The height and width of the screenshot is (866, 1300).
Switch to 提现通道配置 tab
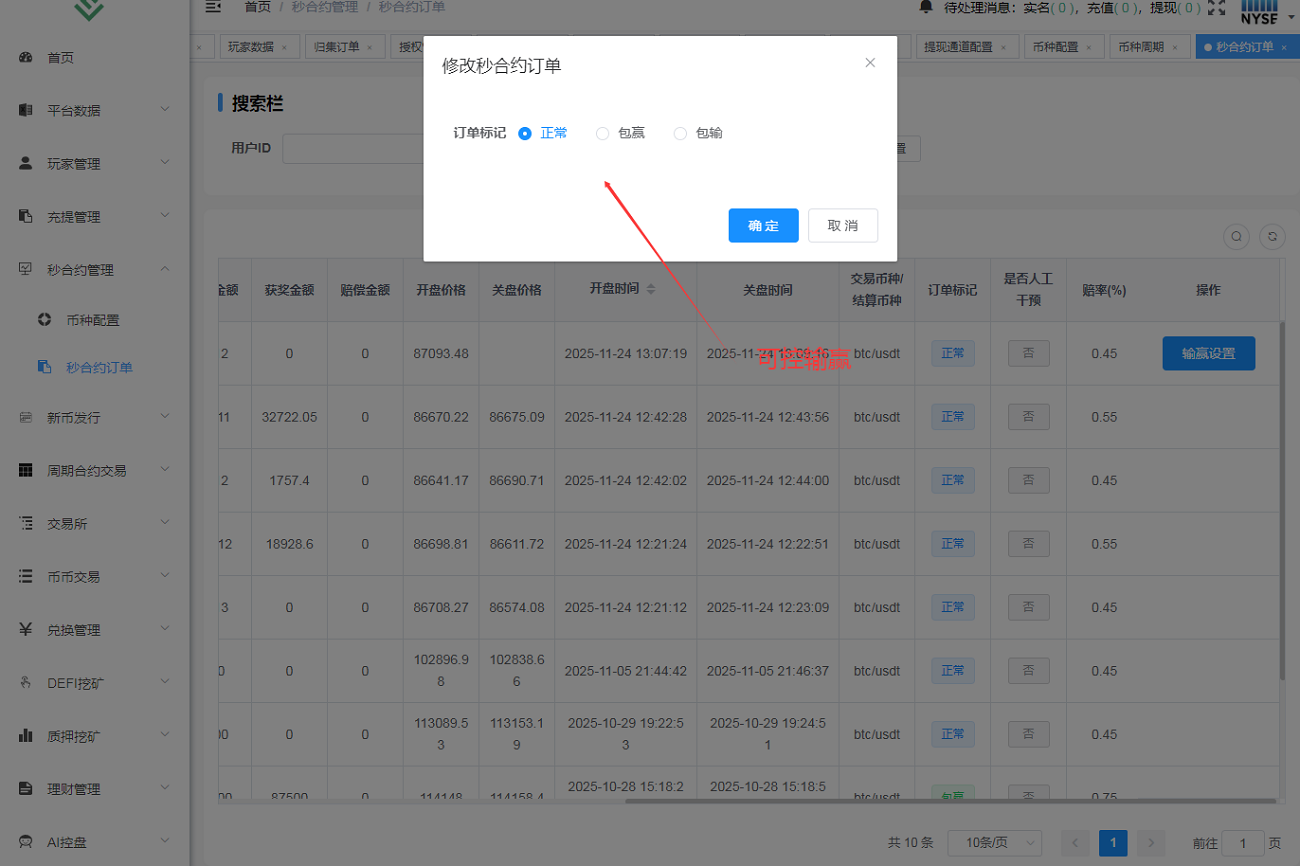957,47
